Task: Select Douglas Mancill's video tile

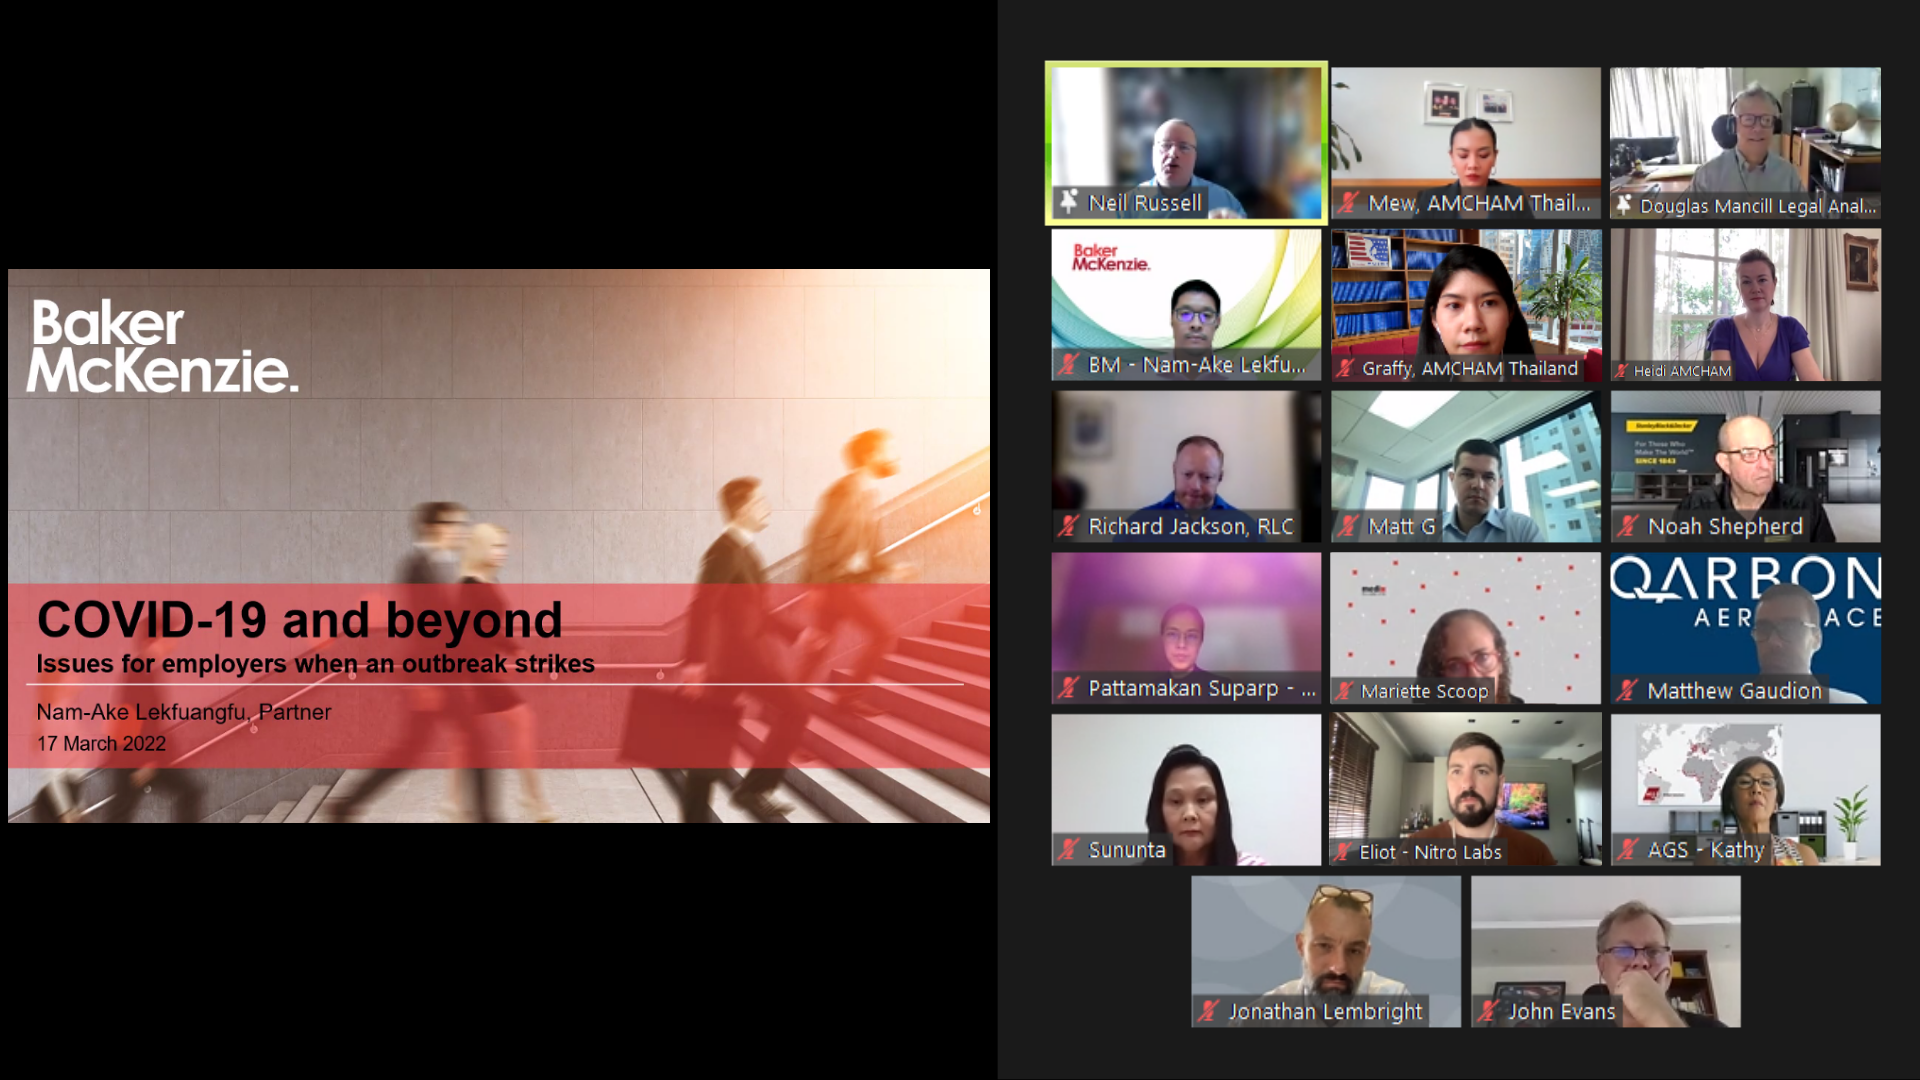Action: (x=1746, y=143)
